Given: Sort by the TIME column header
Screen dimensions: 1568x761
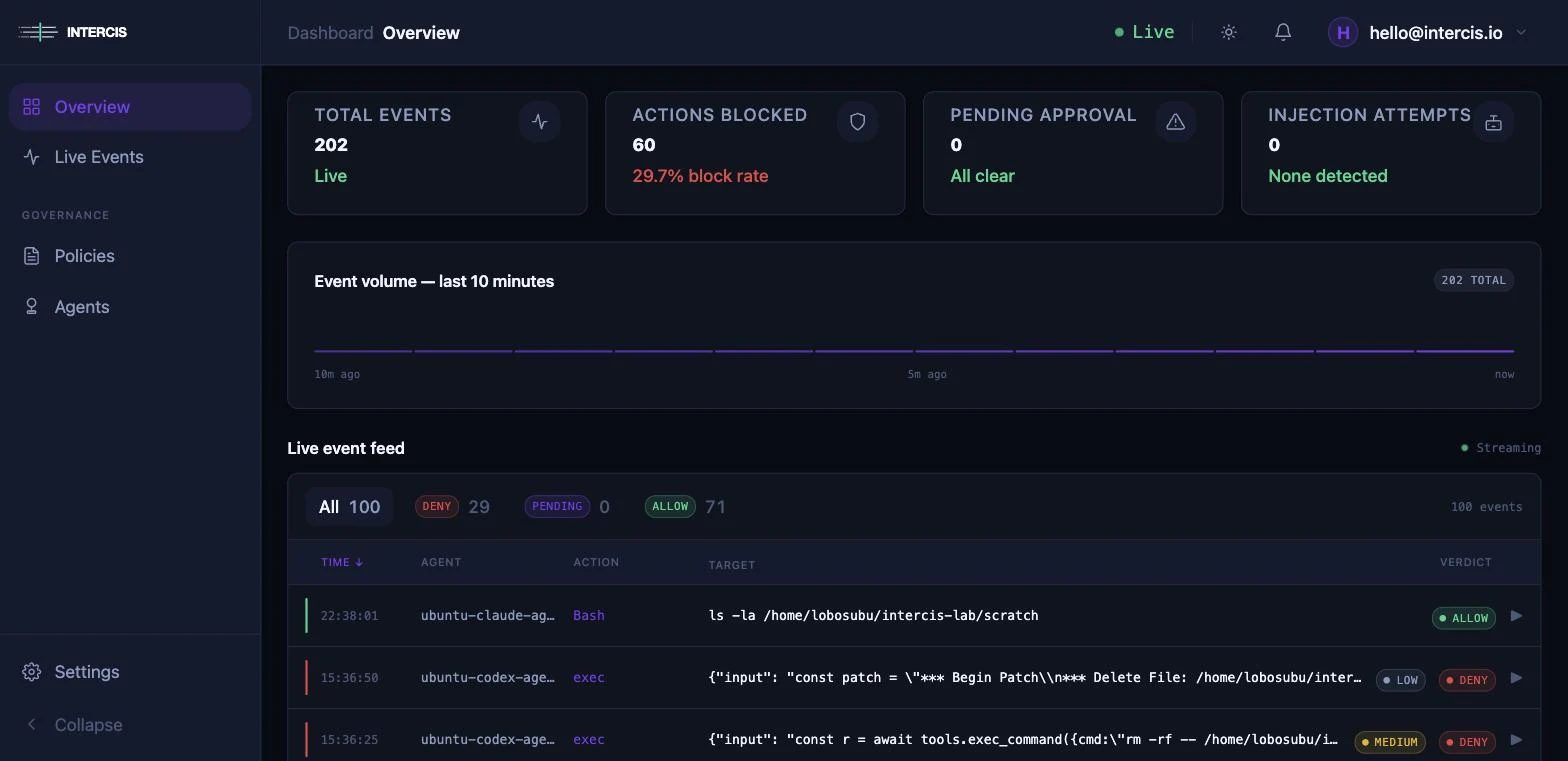Looking at the screenshot, I should pos(342,562).
